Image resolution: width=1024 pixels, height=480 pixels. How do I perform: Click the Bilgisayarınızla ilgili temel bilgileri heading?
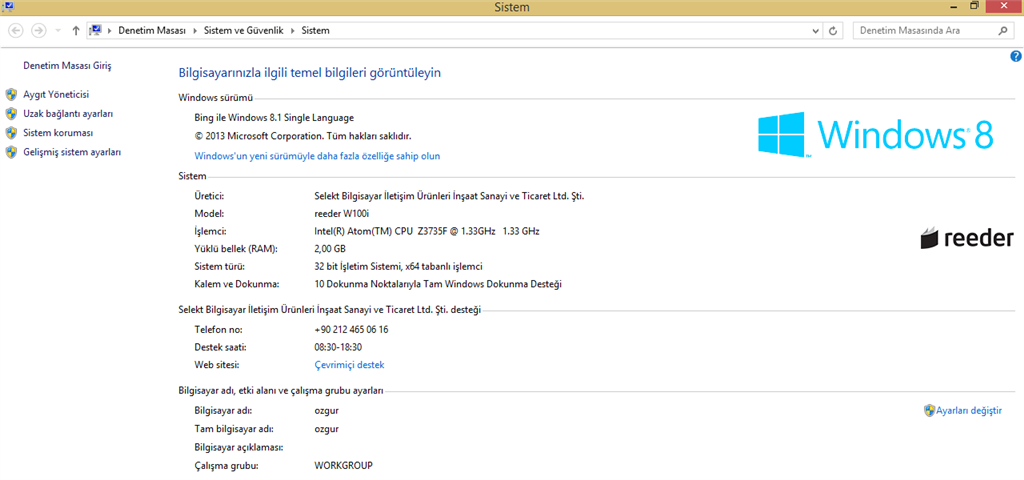coord(310,72)
